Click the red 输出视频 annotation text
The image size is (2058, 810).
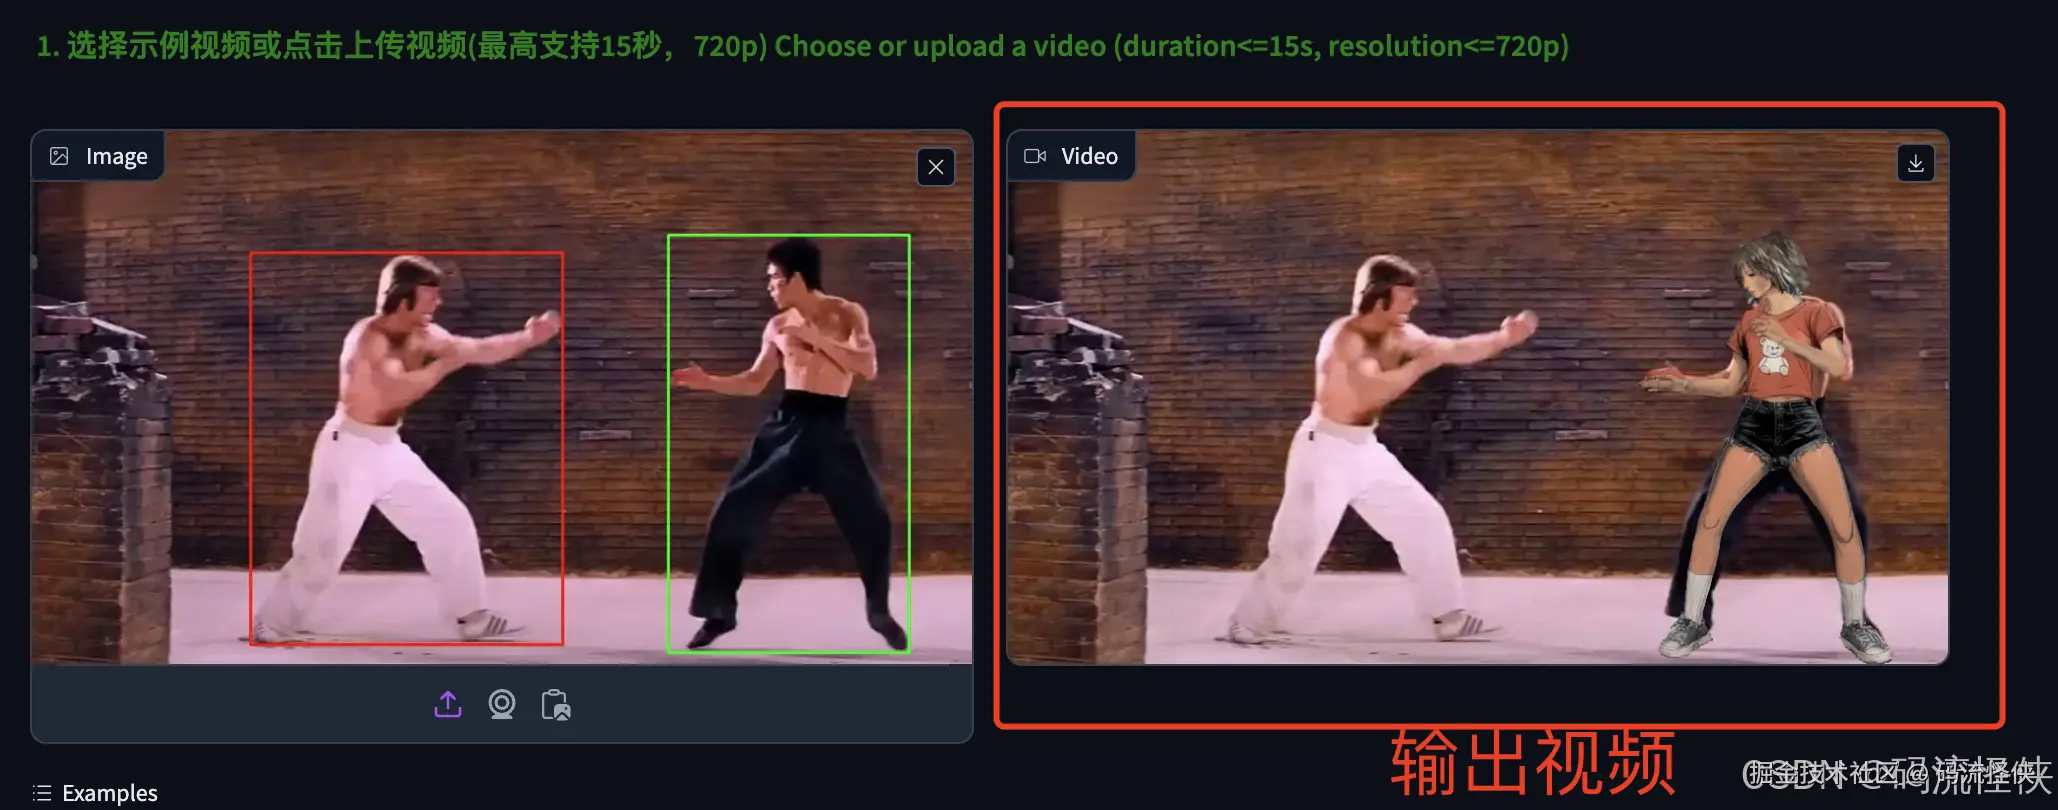(x=1532, y=763)
